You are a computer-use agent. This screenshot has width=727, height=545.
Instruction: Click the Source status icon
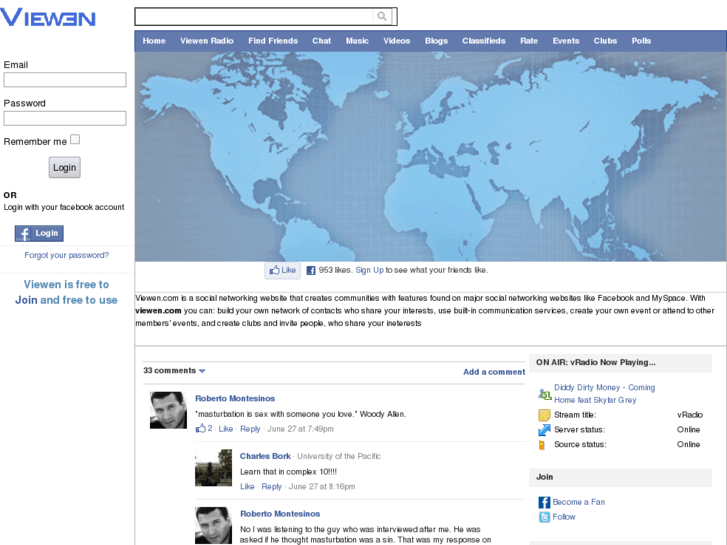pyautogui.click(x=542, y=444)
